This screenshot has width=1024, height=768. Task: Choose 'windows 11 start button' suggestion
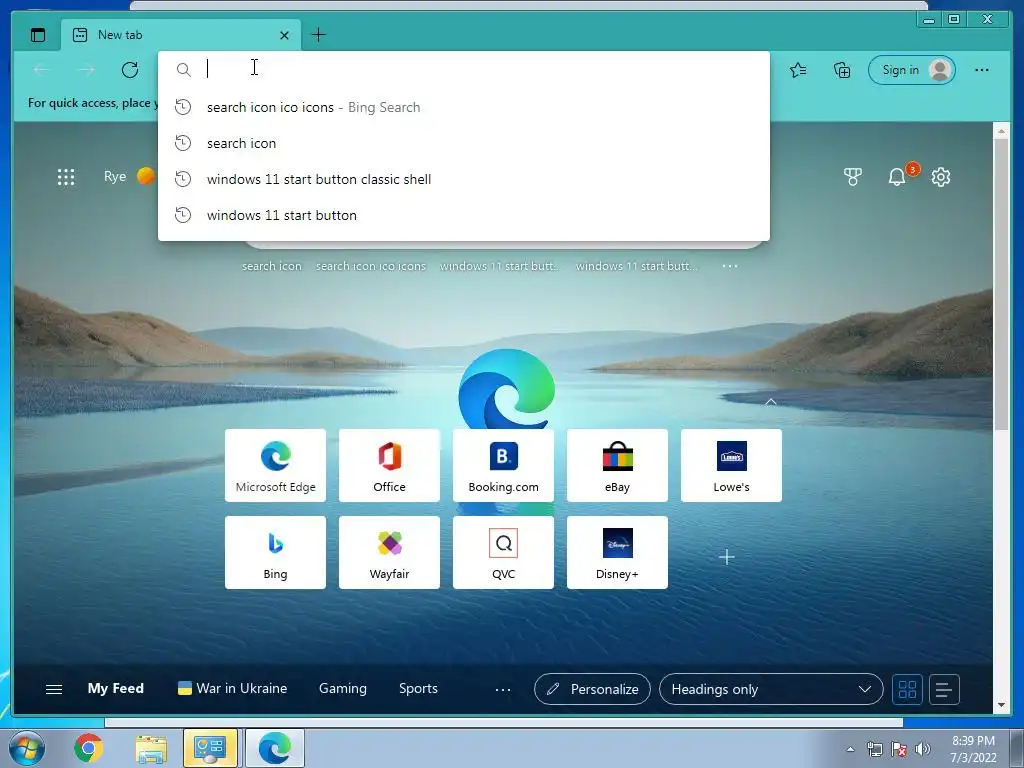click(x=464, y=215)
